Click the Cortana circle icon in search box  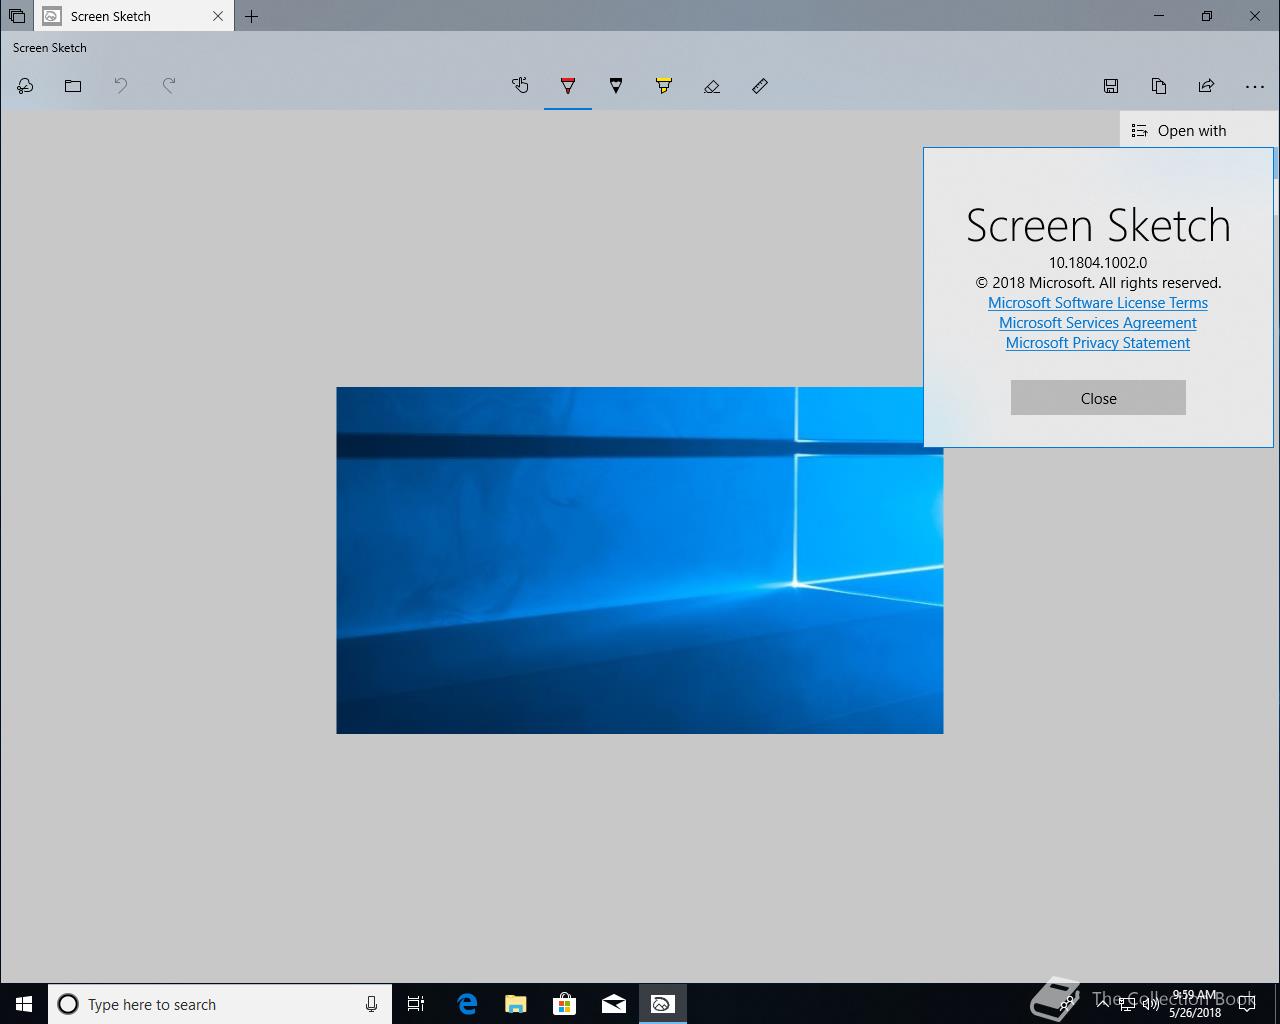point(68,1004)
